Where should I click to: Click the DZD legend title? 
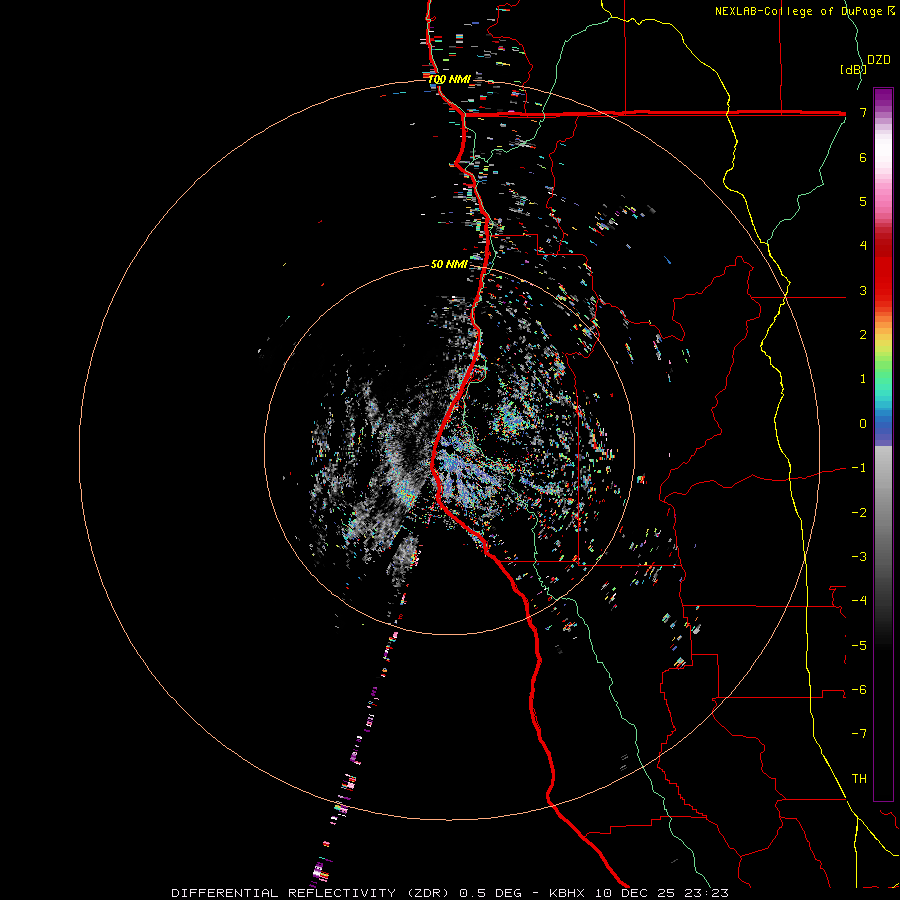click(x=879, y=60)
